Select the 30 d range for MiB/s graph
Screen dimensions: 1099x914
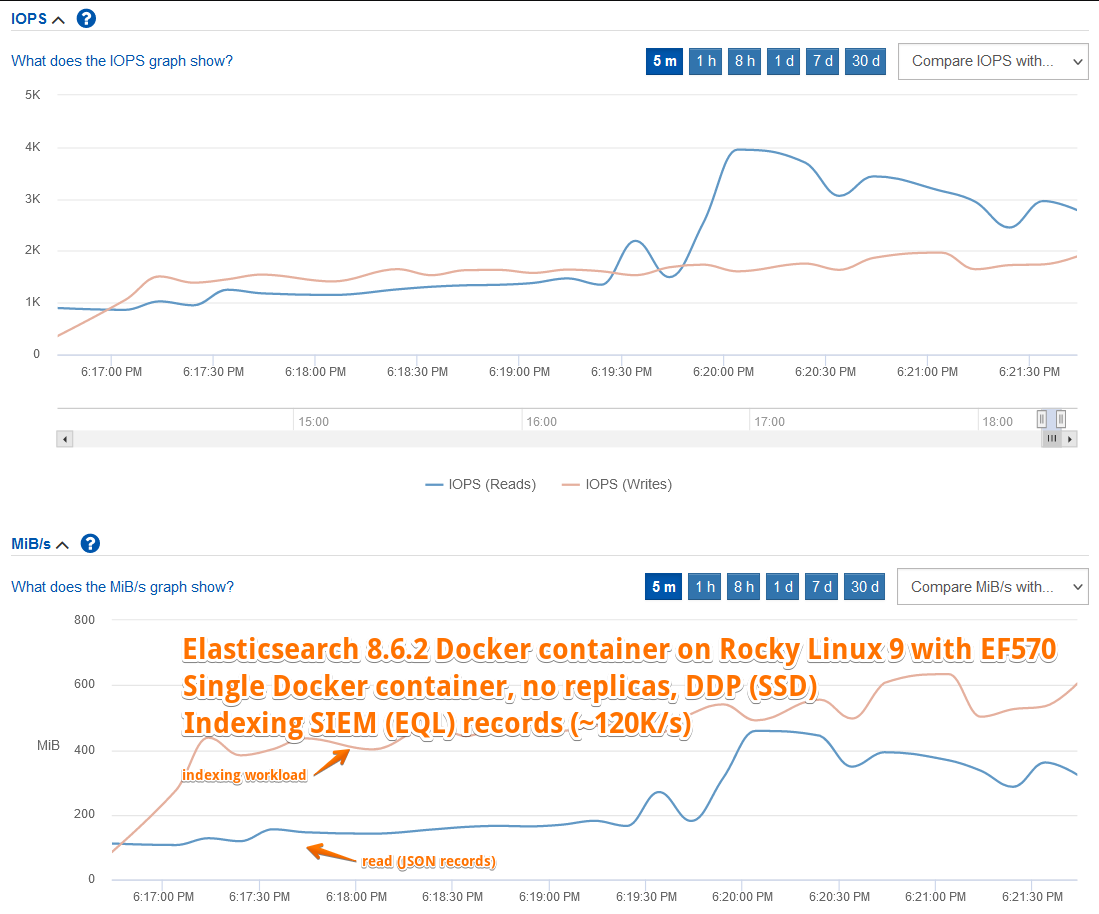point(864,587)
